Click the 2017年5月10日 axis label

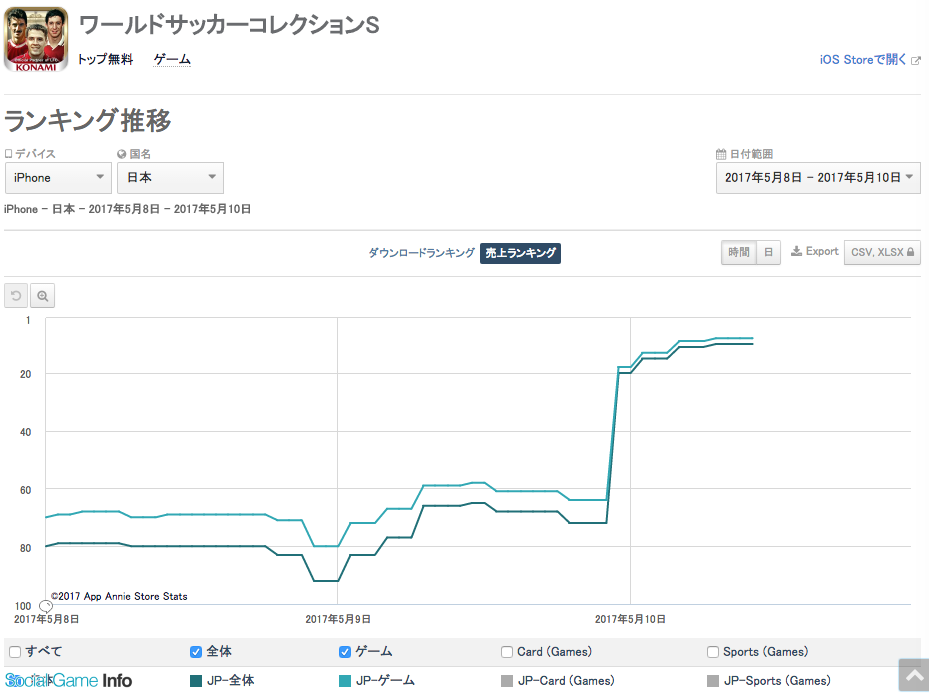pos(630,619)
